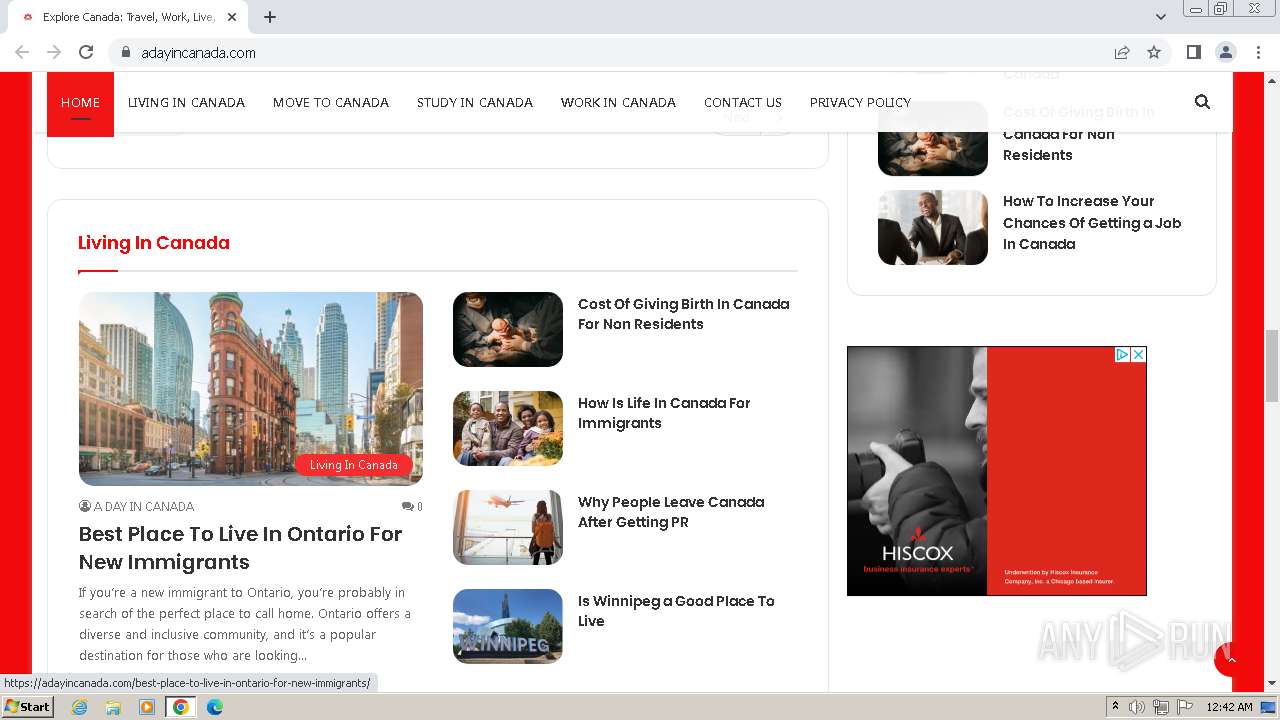Open File Explorer folder in taskbar
This screenshot has width=1280, height=720.
pos(113,707)
